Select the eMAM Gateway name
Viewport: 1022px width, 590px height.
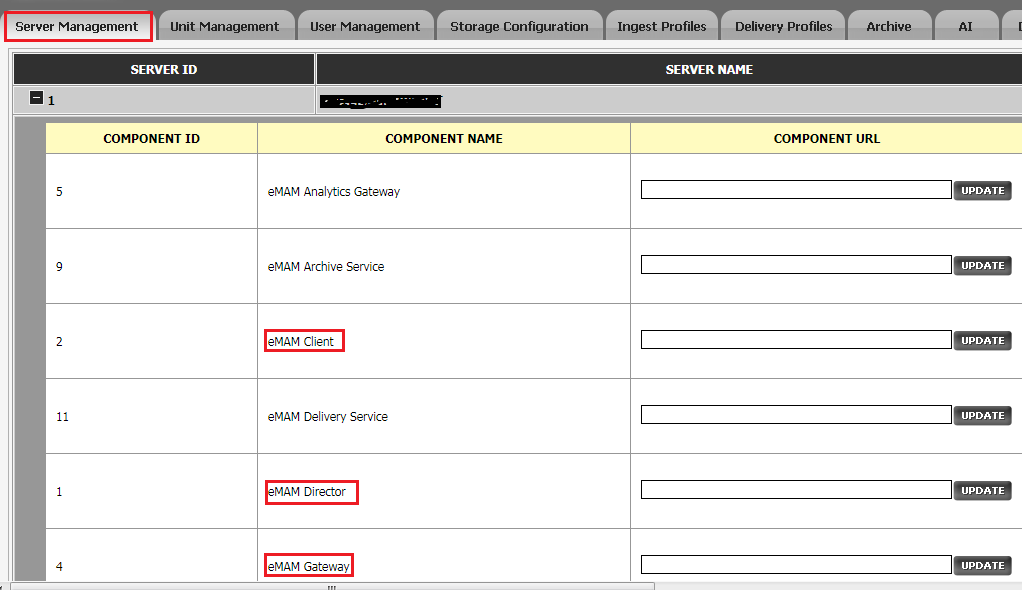pyautogui.click(x=308, y=567)
